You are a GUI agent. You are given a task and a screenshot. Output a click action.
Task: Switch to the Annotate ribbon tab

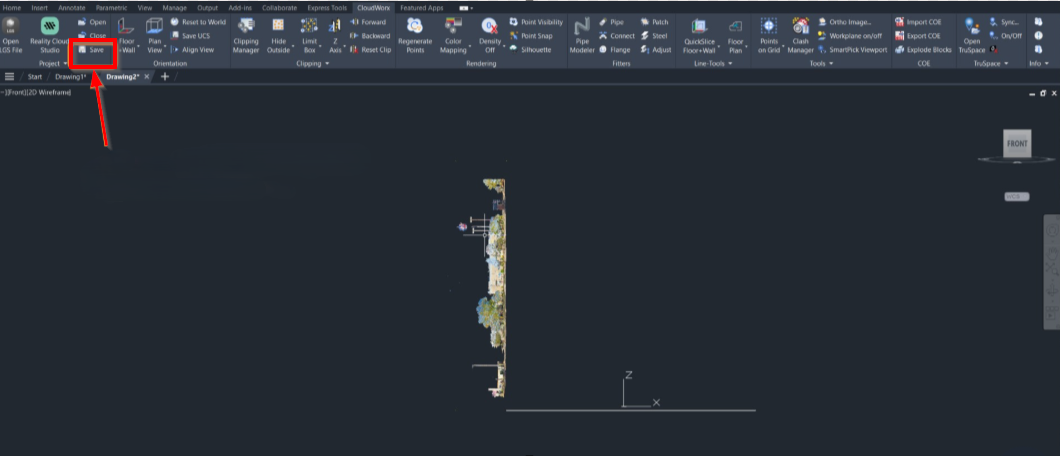71,7
